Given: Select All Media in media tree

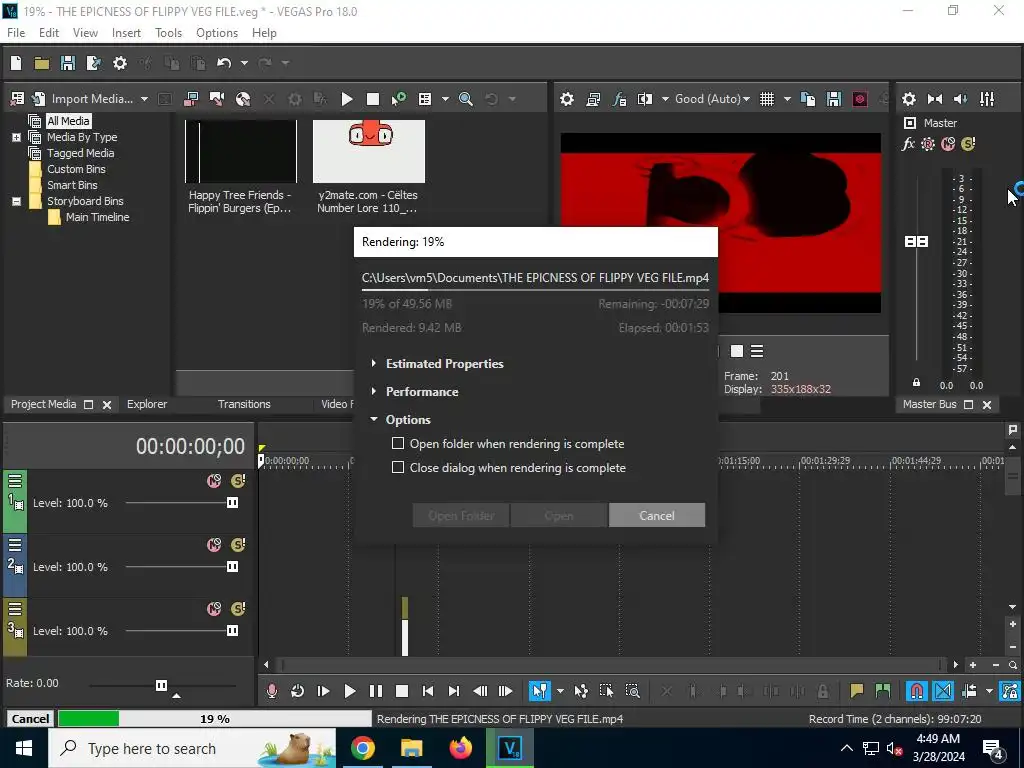Looking at the screenshot, I should point(68,121).
